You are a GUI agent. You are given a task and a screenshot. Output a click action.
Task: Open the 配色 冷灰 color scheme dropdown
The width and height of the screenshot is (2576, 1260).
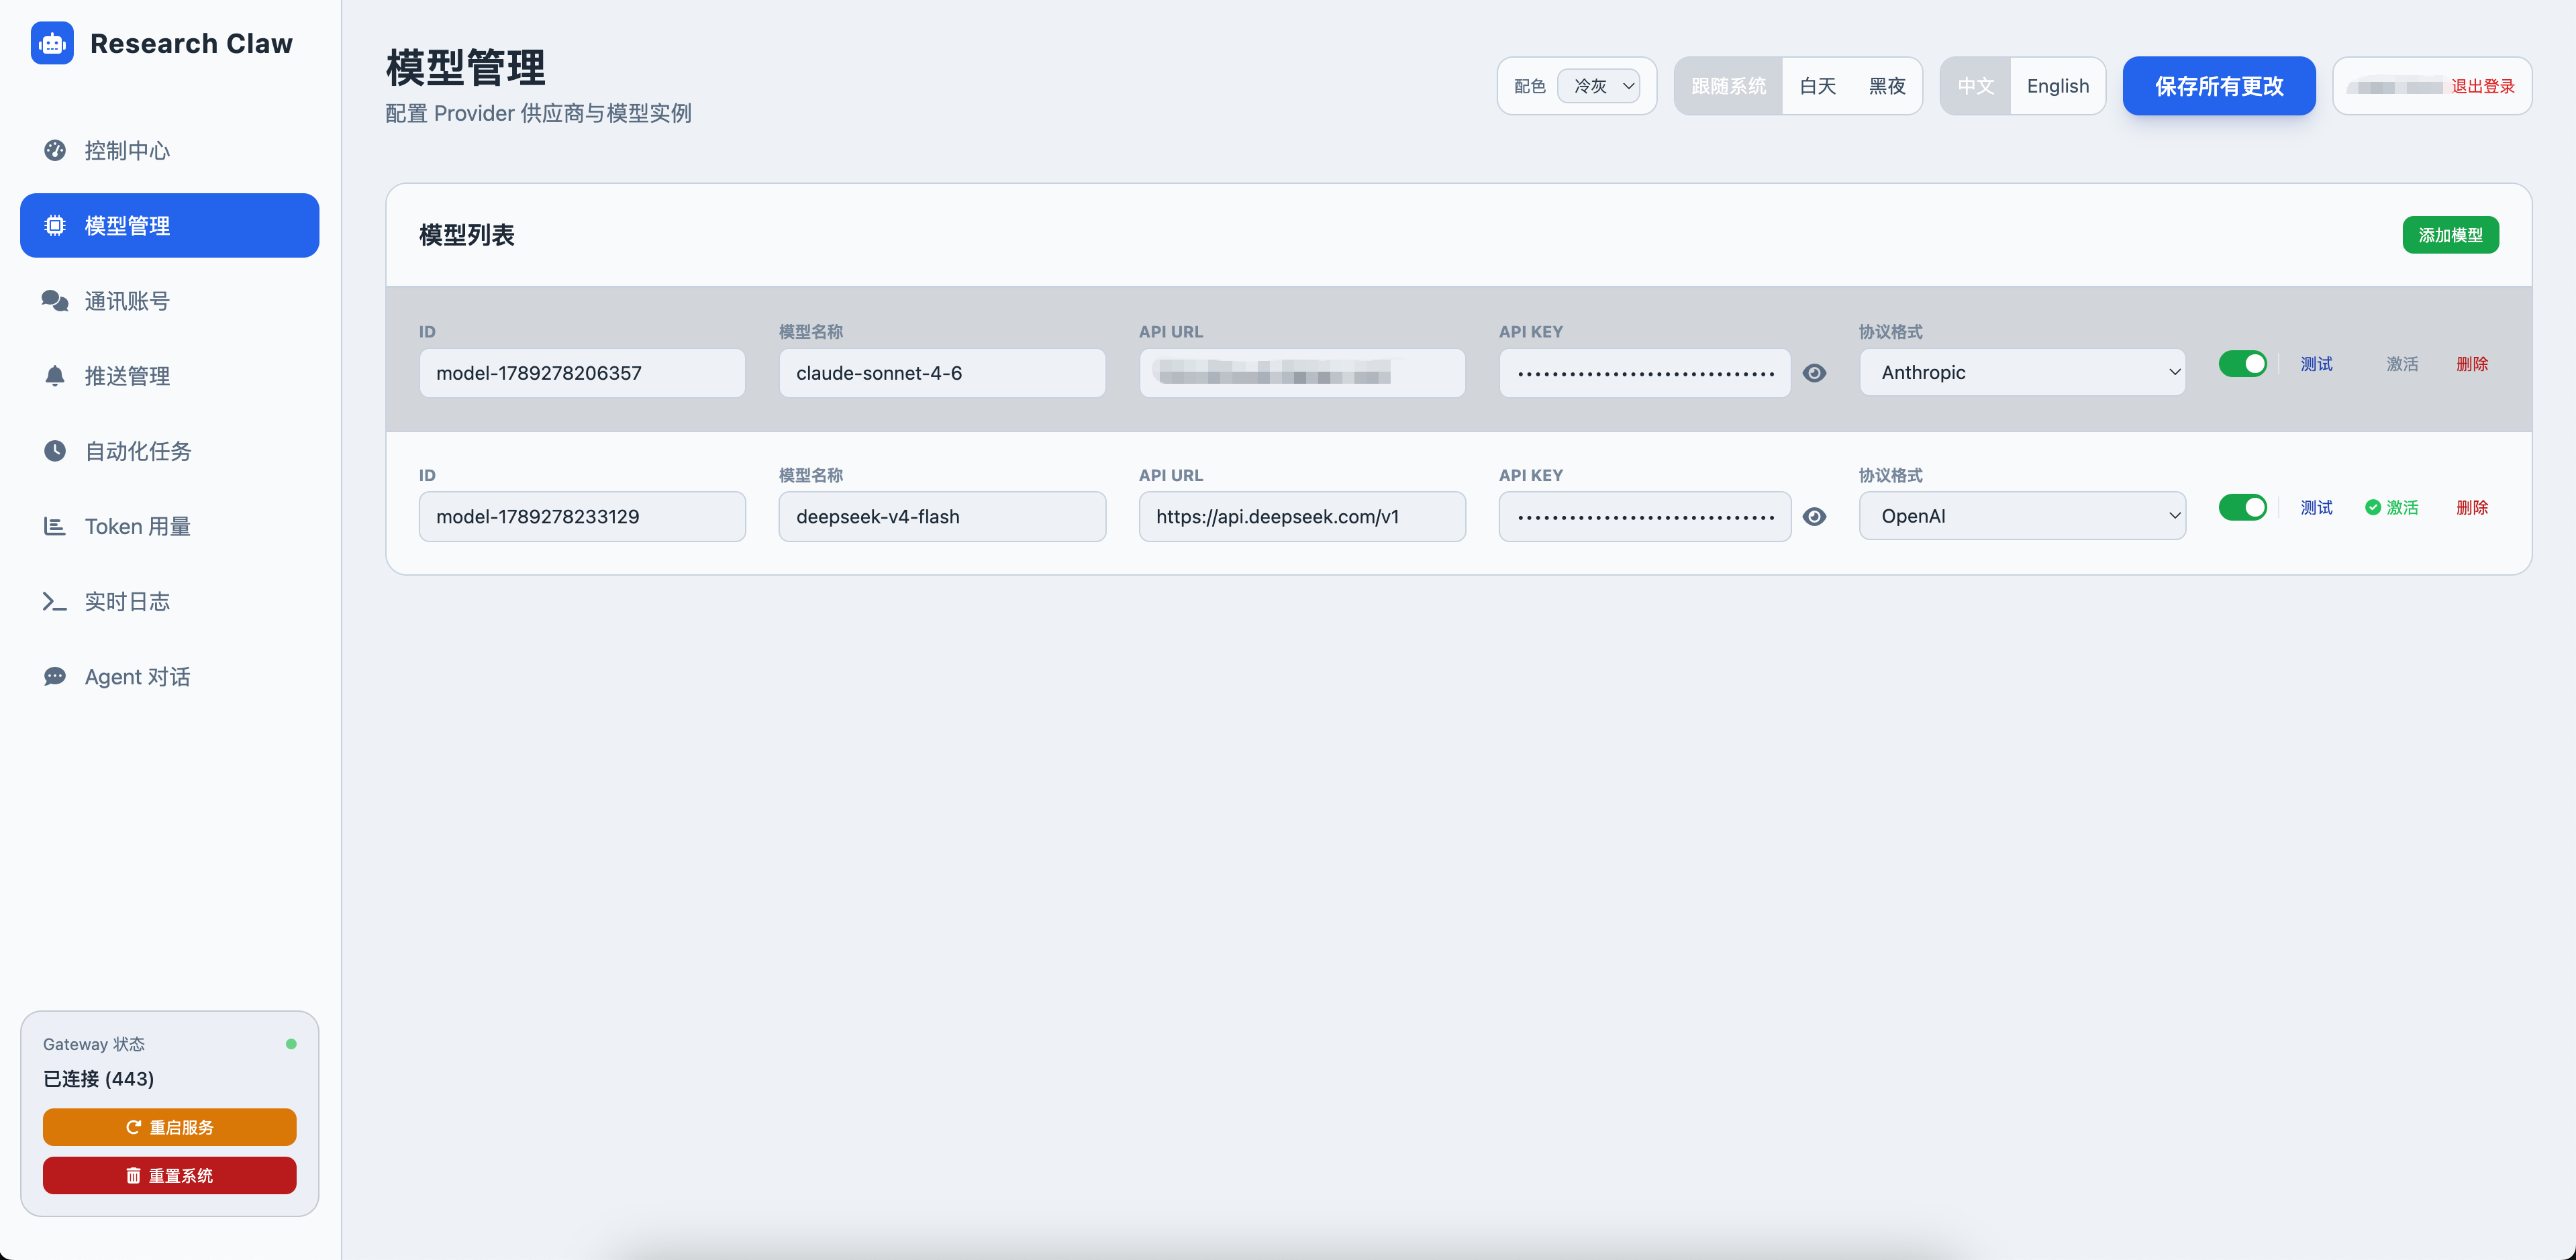tap(1598, 86)
